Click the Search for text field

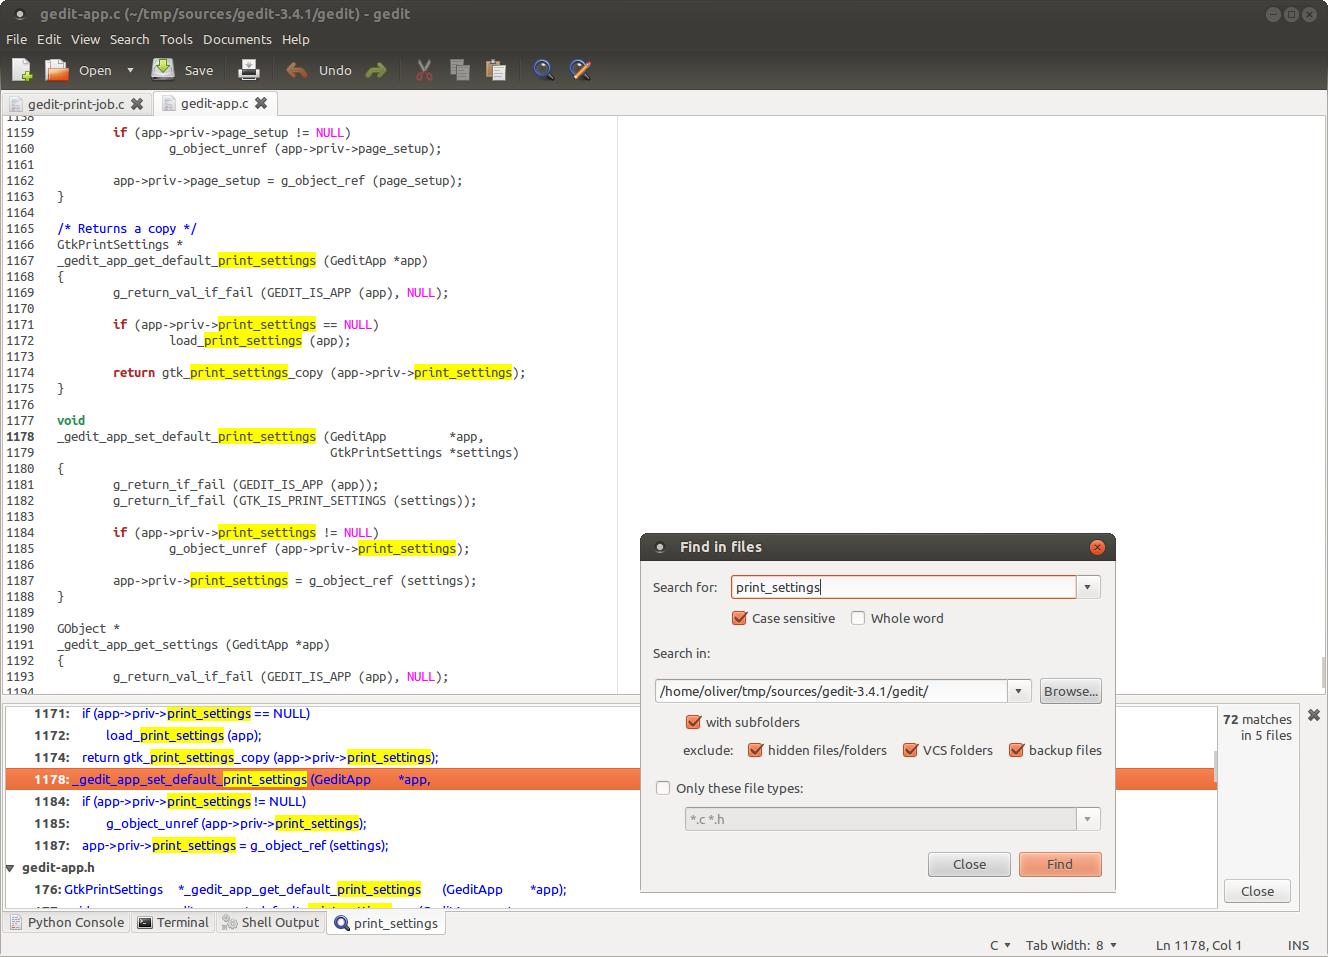(x=903, y=587)
